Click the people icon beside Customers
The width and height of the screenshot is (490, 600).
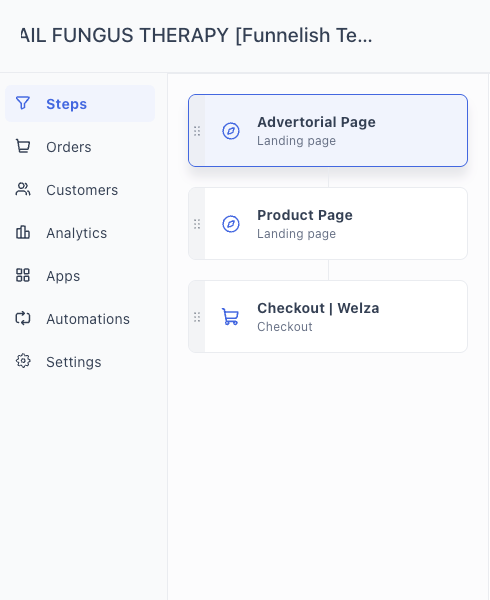pos(23,189)
